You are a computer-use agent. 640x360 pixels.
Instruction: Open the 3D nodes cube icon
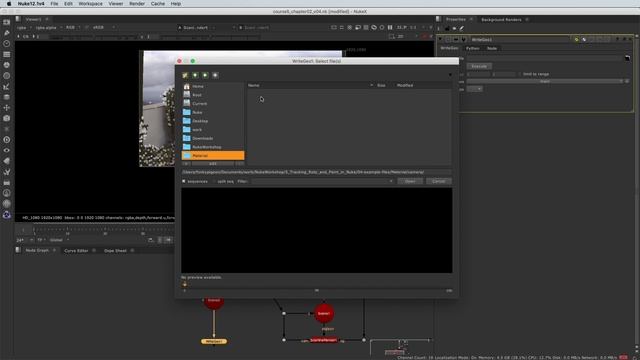click(7, 118)
